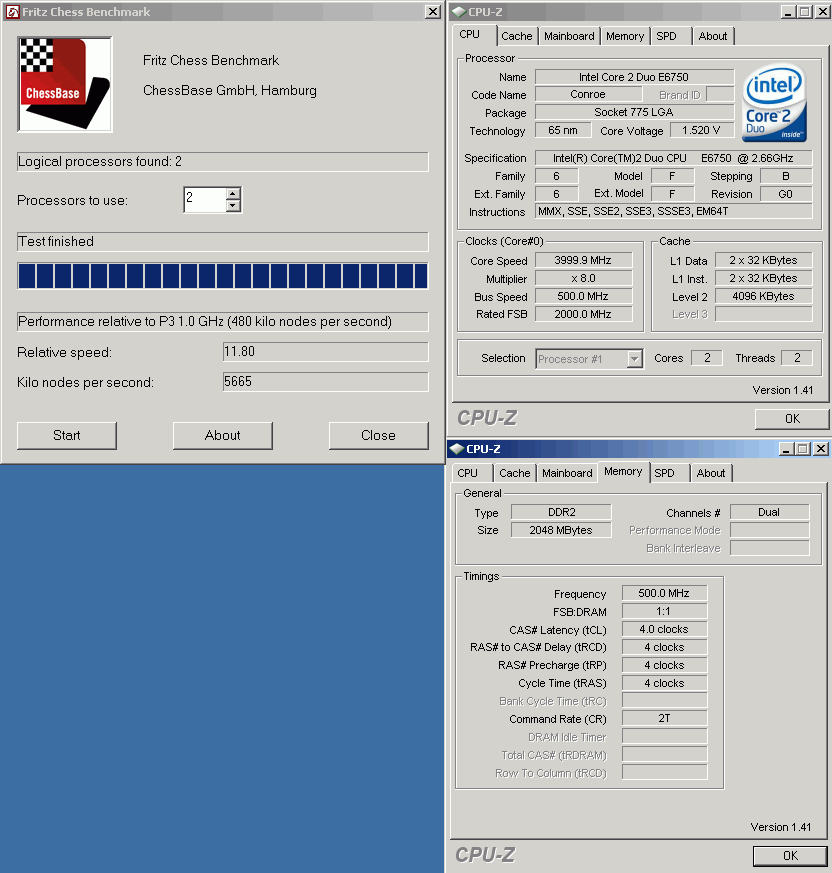Screen dimensions: 832x873
Task: Open Cache tab in lower CPU-Z window
Action: (x=515, y=473)
